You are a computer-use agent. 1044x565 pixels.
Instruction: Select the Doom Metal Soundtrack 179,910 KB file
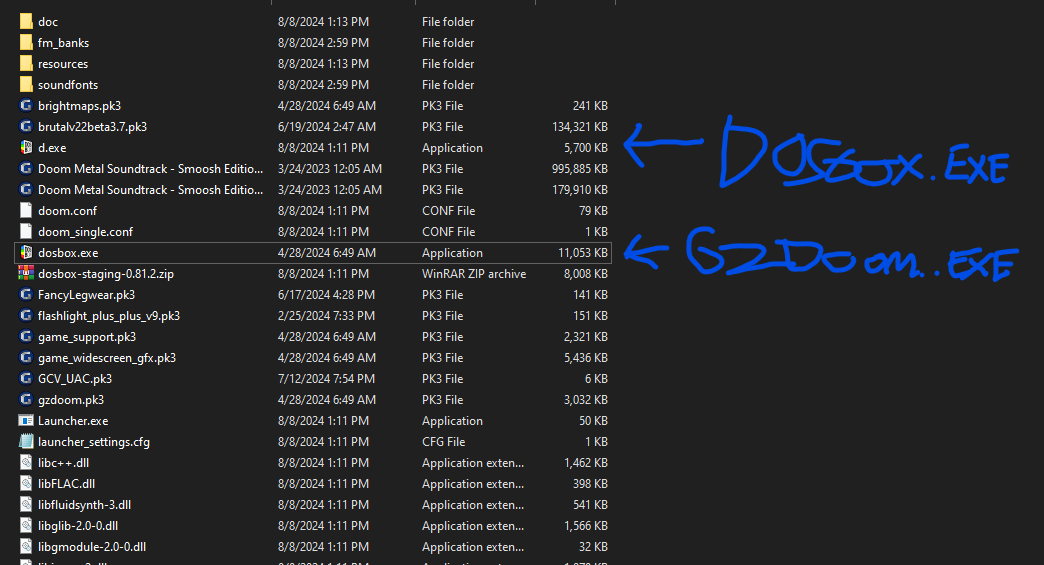313,190
